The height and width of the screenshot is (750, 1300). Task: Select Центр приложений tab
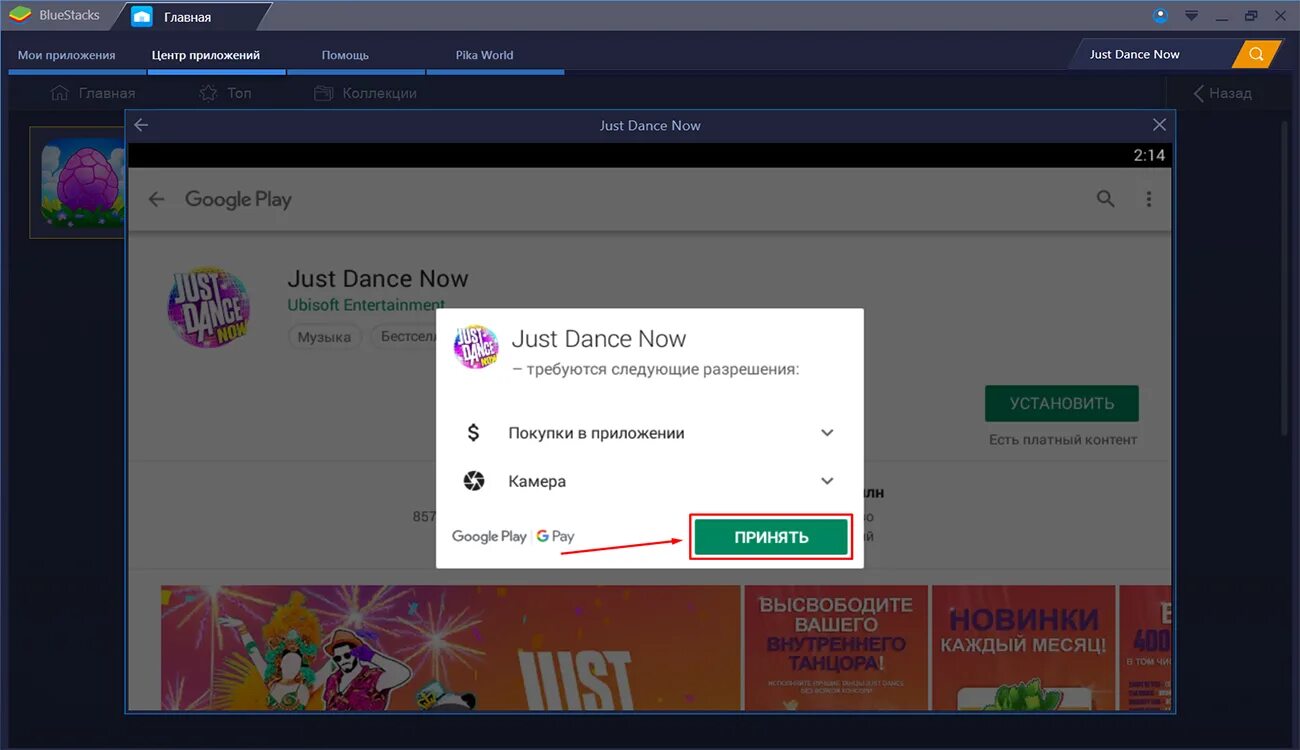coord(206,55)
